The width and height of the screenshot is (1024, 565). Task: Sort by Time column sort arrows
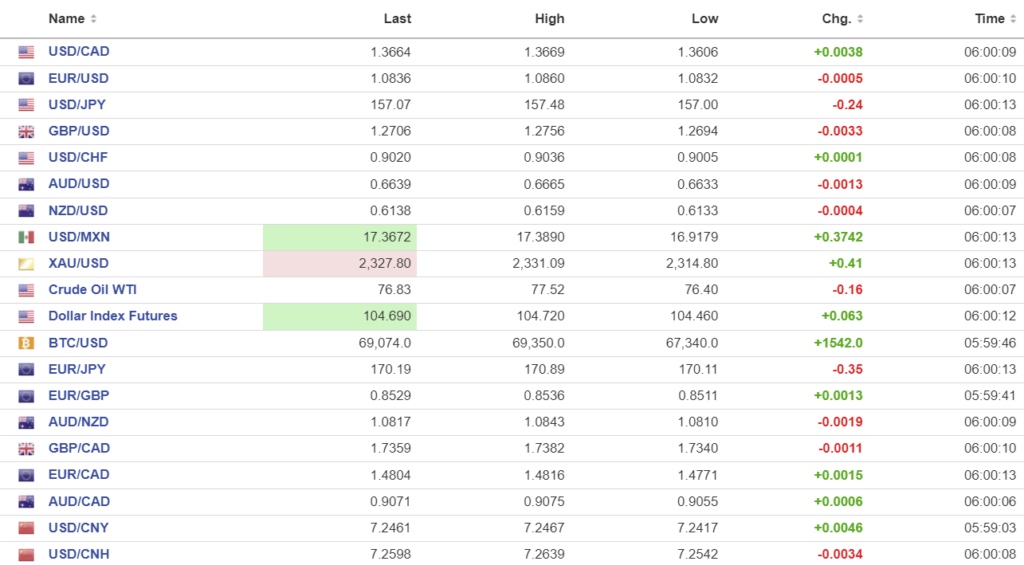point(1014,19)
